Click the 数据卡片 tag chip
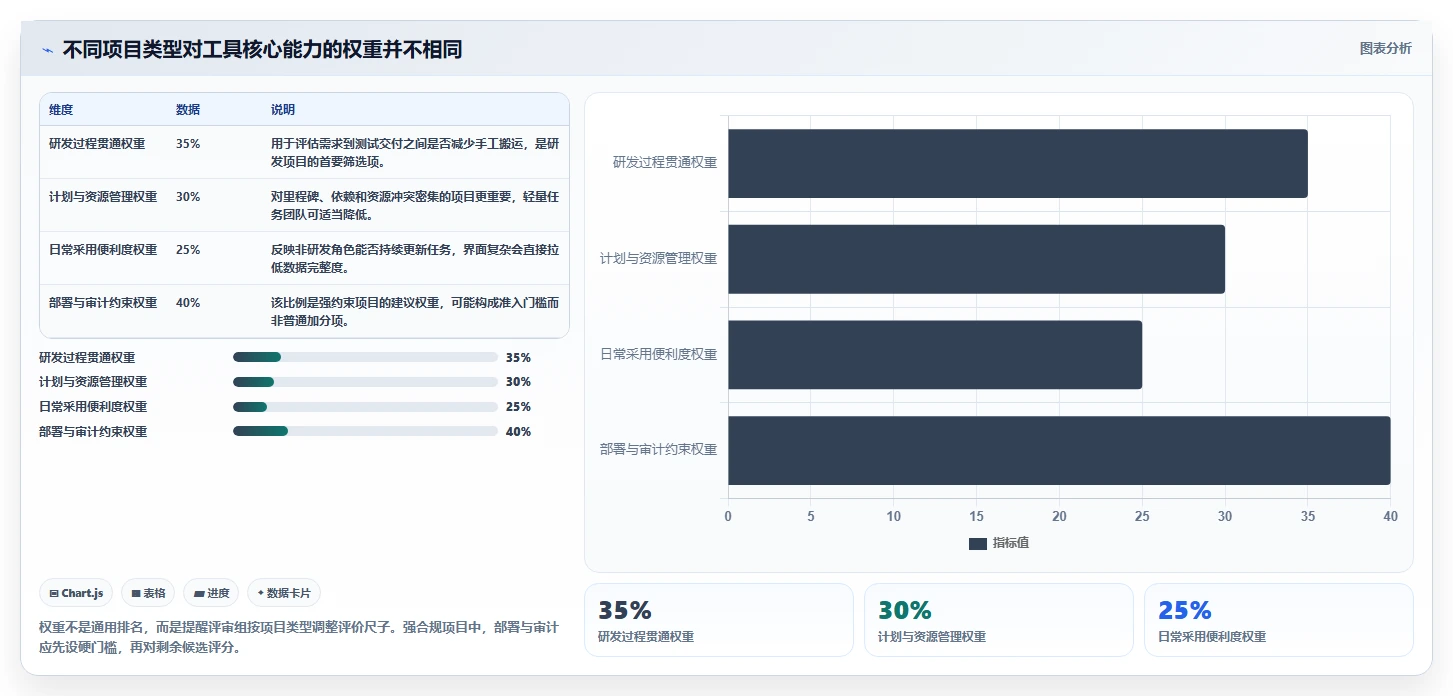Screen dimensions: 1453x696 point(284,593)
